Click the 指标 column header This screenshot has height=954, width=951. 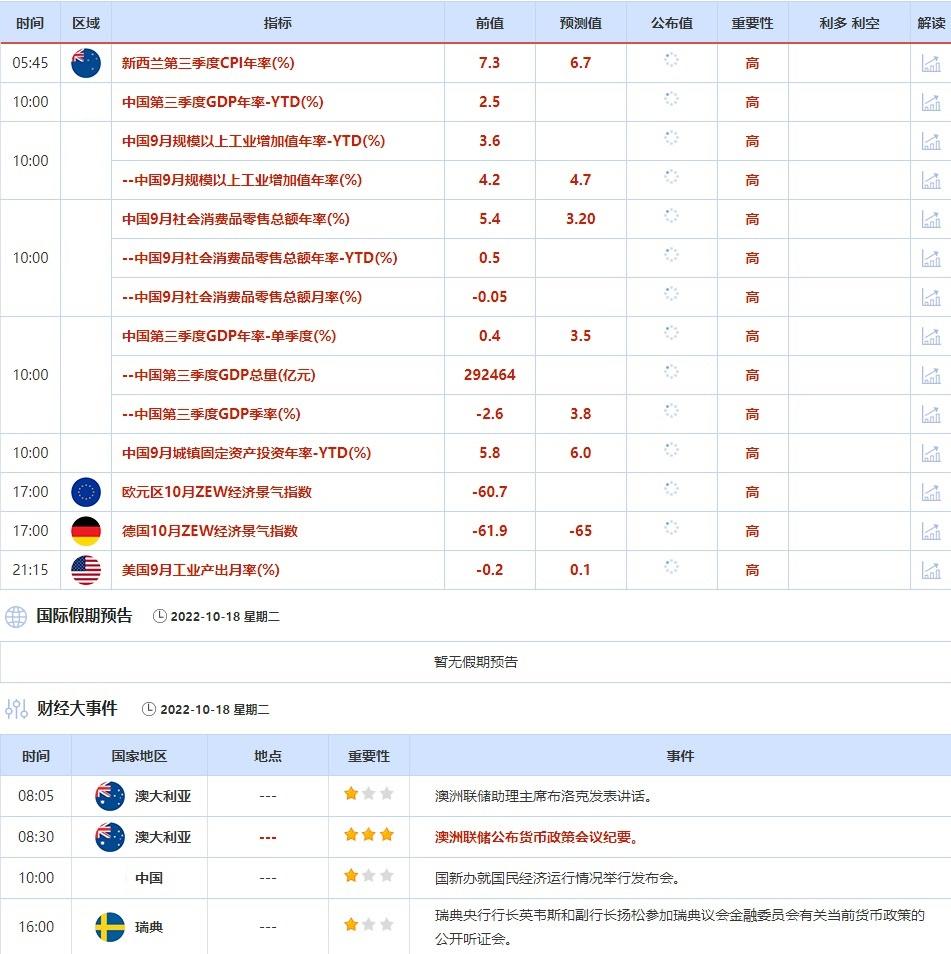click(278, 22)
